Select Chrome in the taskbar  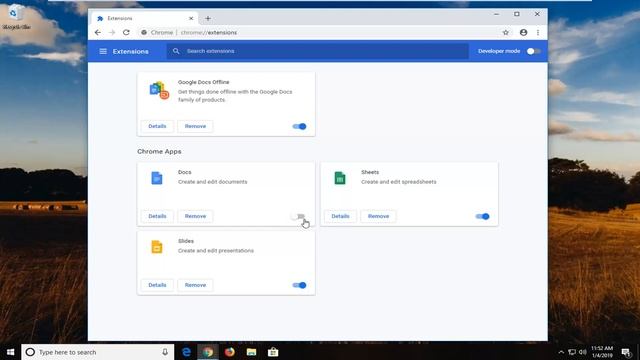208,352
